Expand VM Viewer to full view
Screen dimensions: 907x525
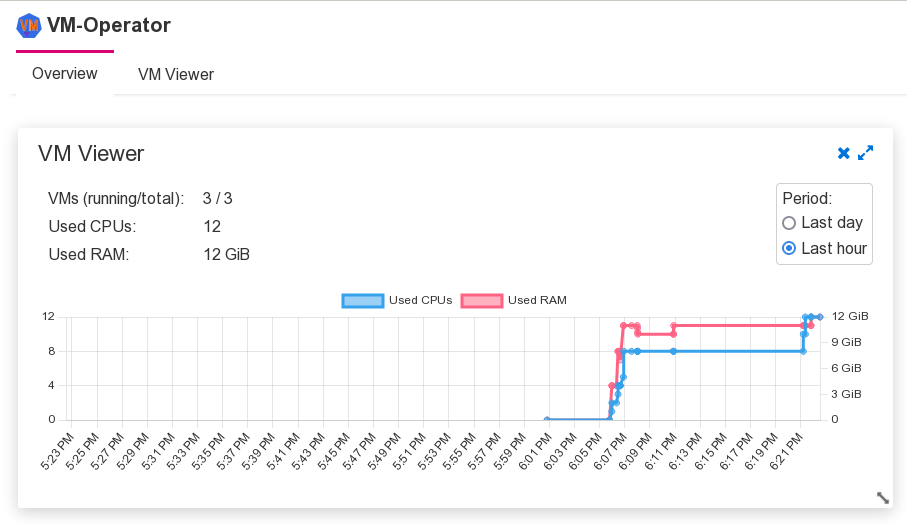[866, 153]
